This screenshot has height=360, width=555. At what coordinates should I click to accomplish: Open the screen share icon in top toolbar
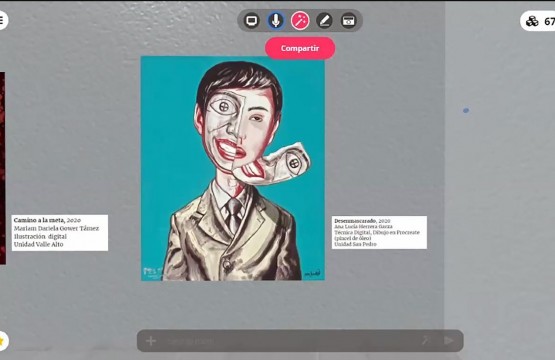tap(252, 21)
